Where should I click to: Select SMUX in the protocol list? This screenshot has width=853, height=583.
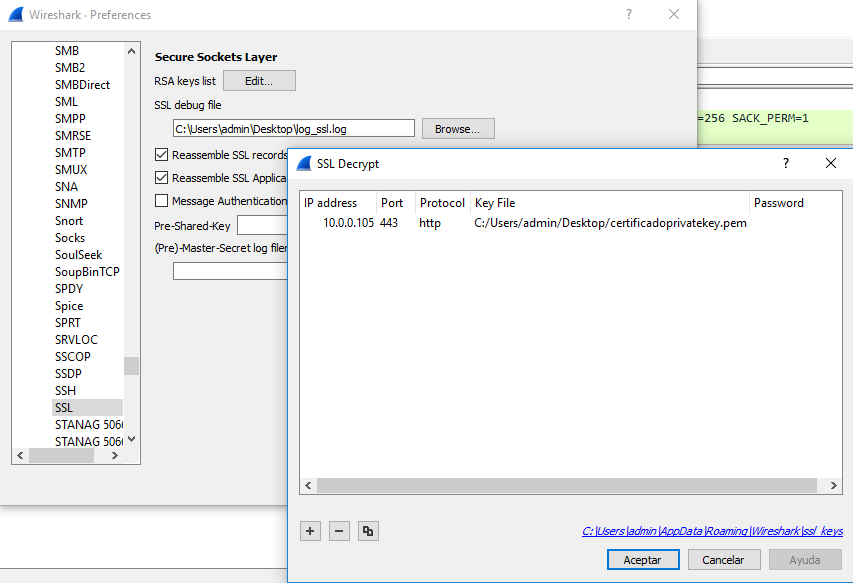(71, 170)
